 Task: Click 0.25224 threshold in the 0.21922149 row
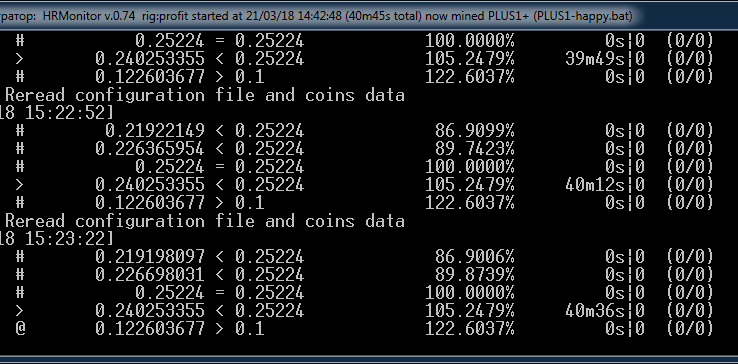pos(270,130)
